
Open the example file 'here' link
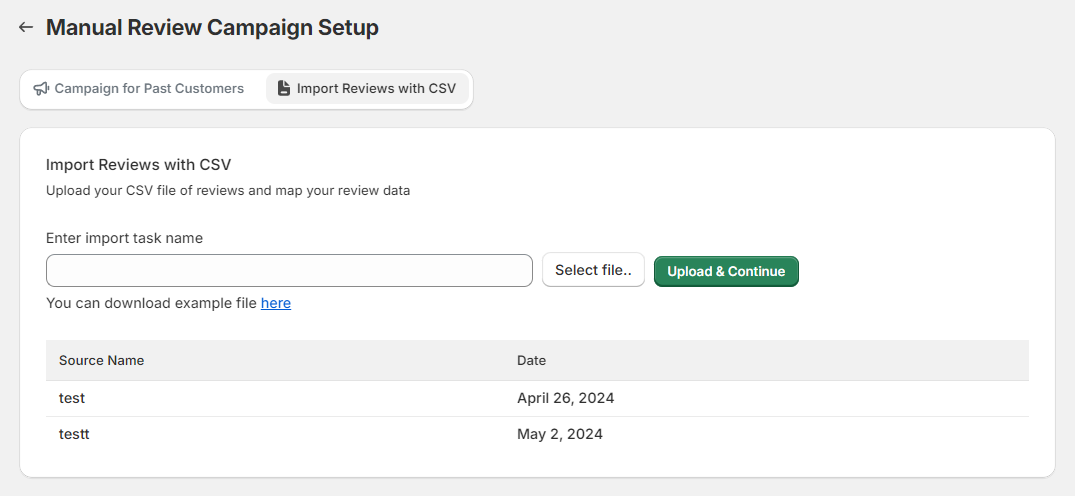(x=276, y=303)
